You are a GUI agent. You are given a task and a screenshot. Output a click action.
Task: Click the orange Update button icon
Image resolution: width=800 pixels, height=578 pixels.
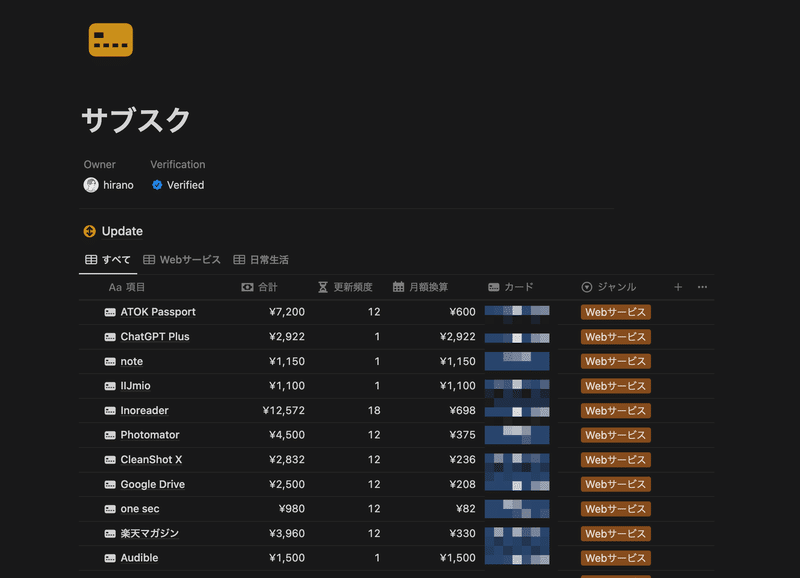(x=89, y=231)
